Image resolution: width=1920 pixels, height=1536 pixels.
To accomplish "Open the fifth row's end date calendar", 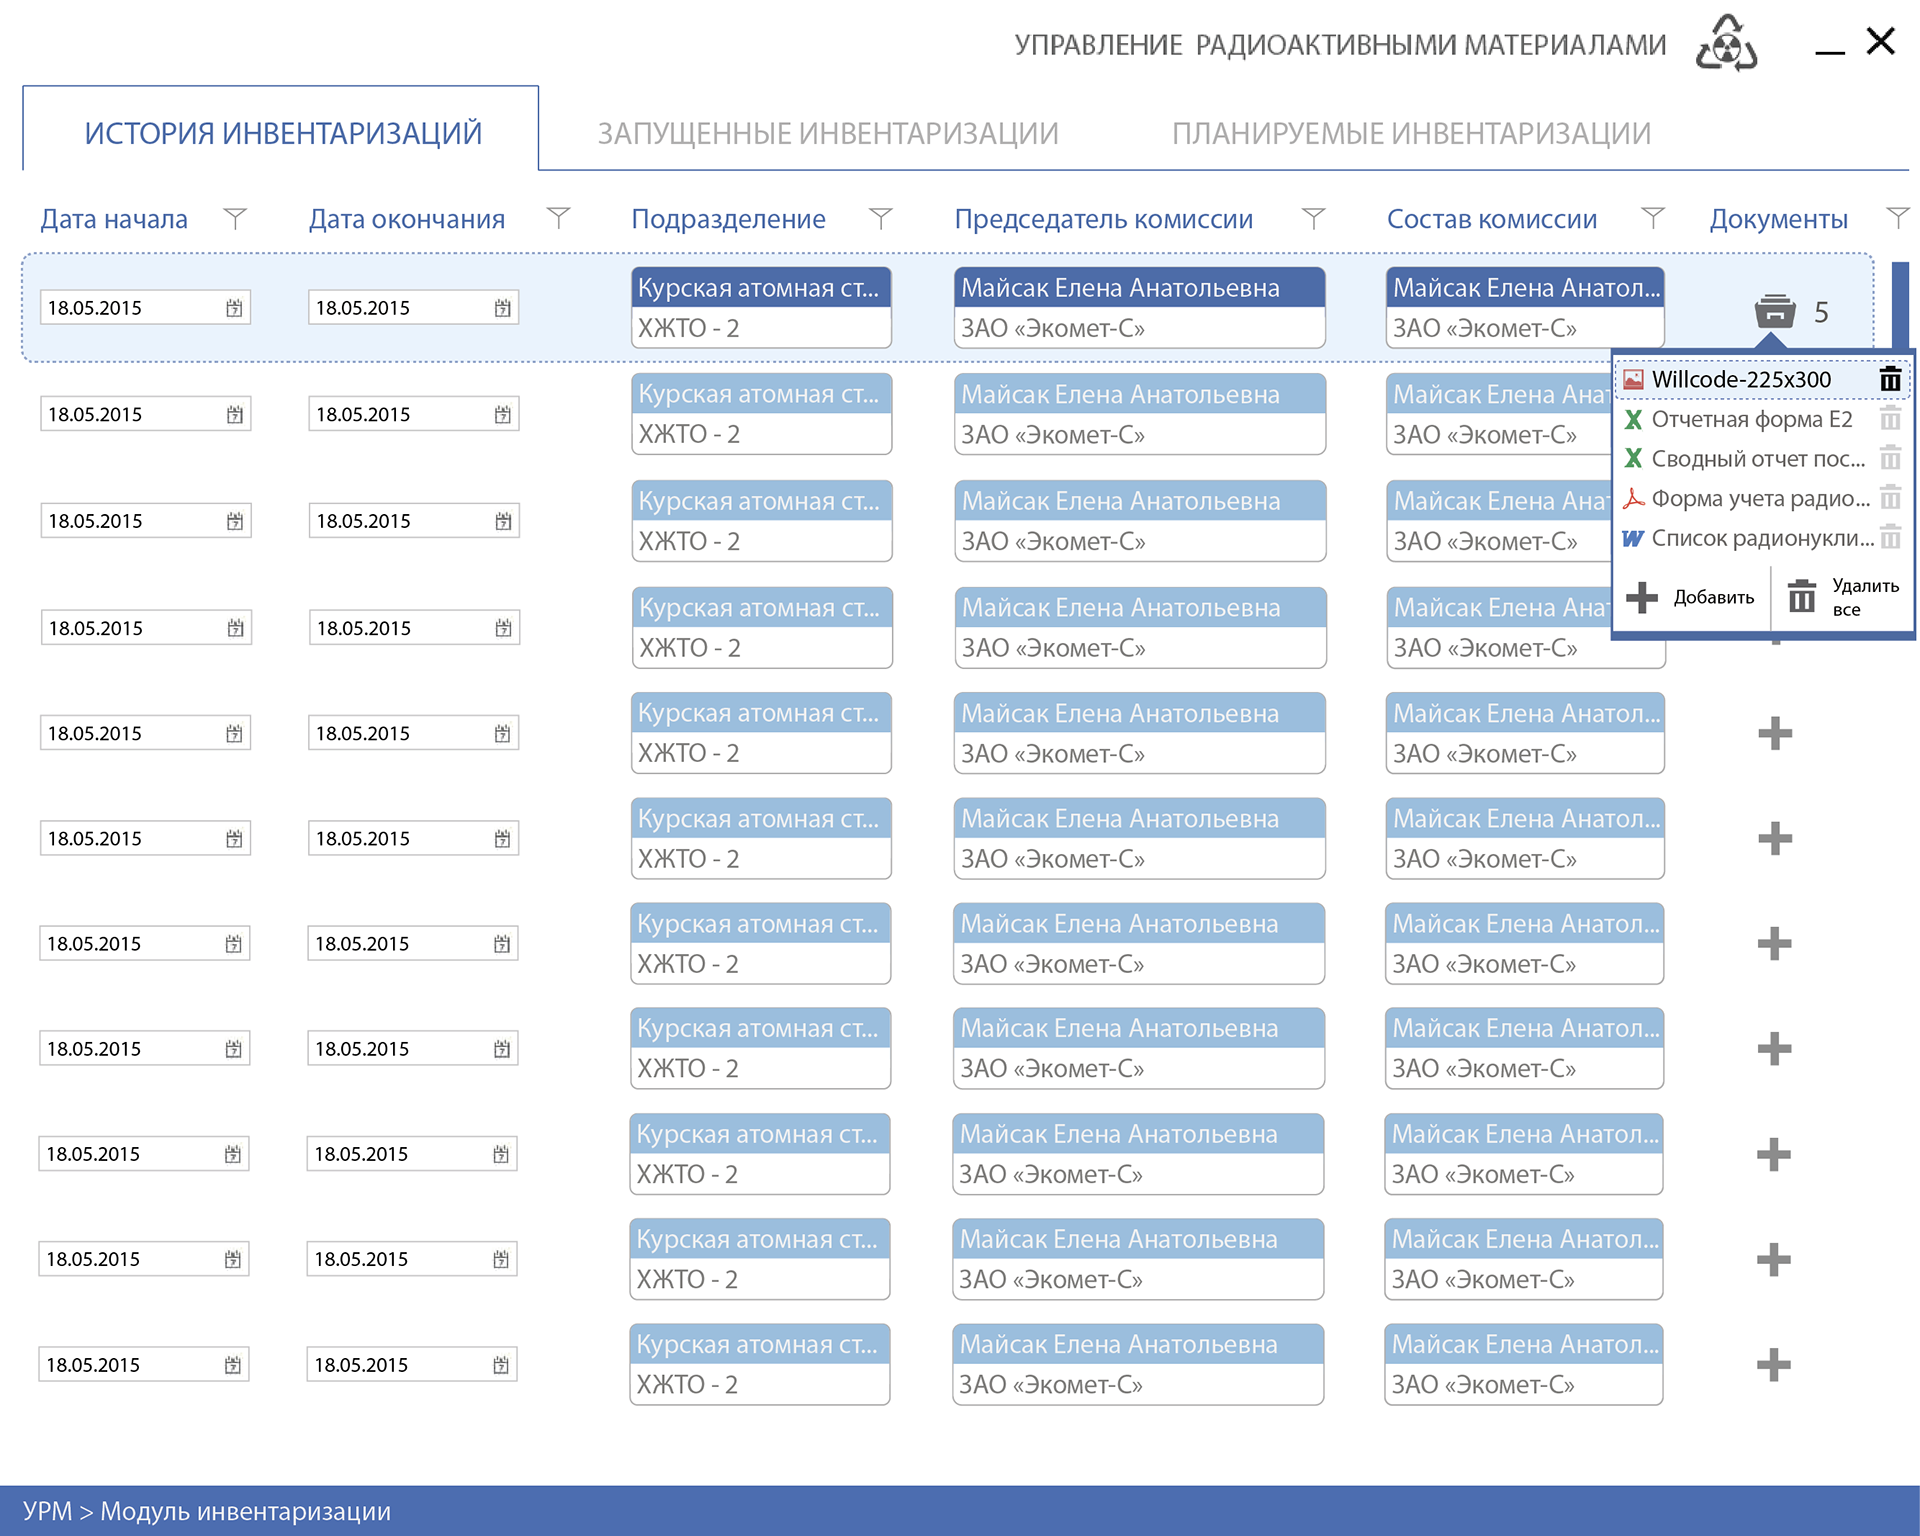I will pos(502,734).
